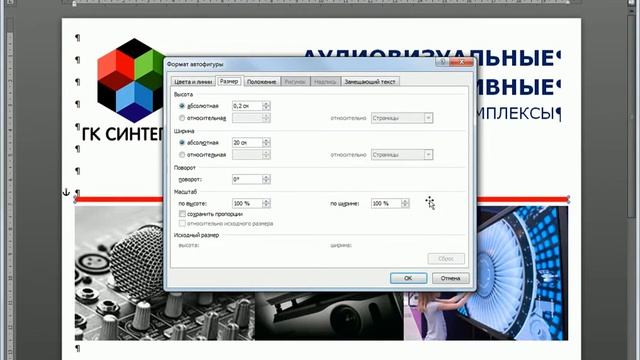The height and width of the screenshot is (360, 640).
Task: Increase absolute height with the up spinner arrow
Action: (x=266, y=103)
